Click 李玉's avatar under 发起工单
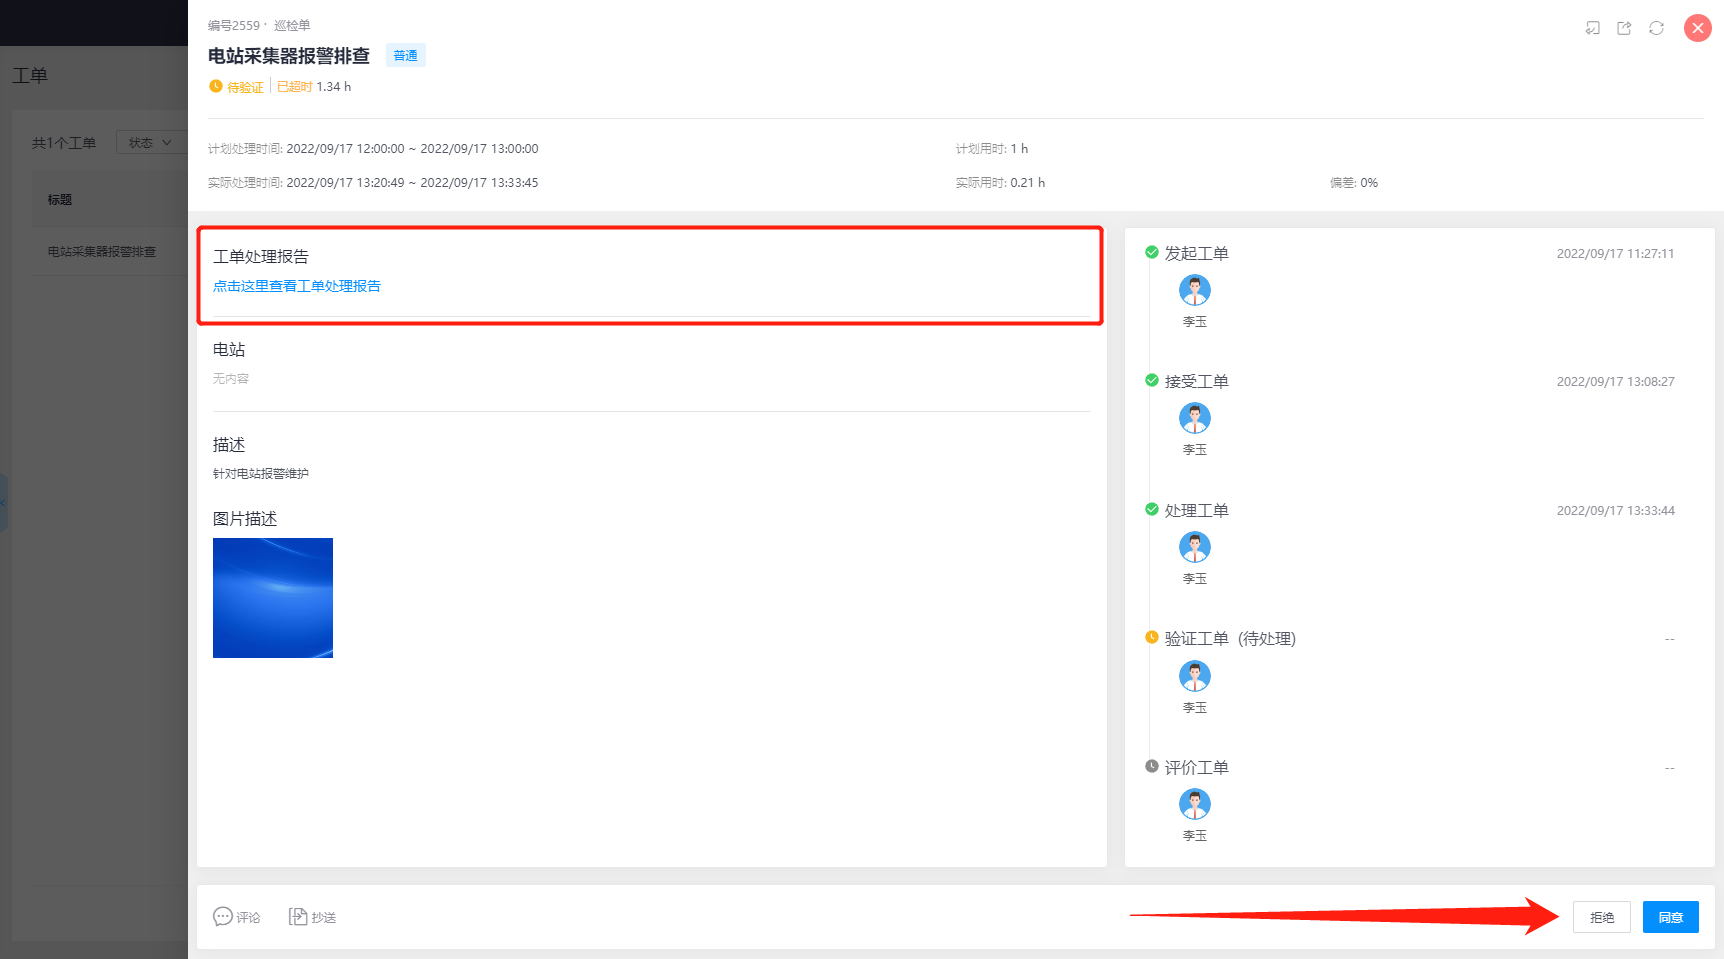The image size is (1724, 959). 1194,291
